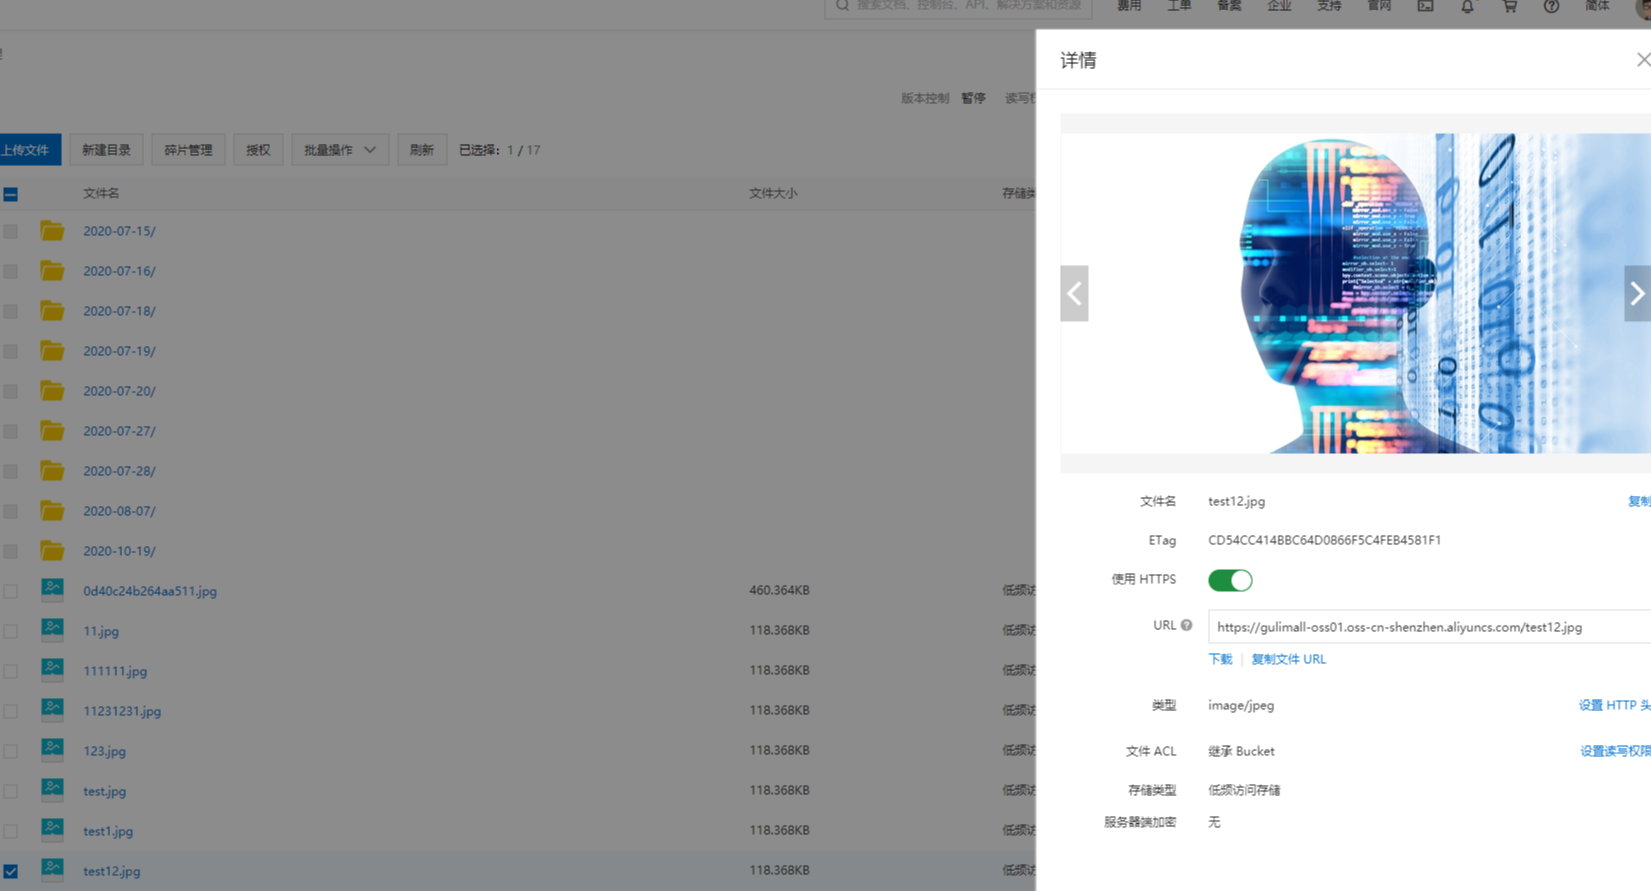Screen dimensions: 1651x891
Task: Click the folder icon for 2020-07-18/
Action: pyautogui.click(x=52, y=310)
